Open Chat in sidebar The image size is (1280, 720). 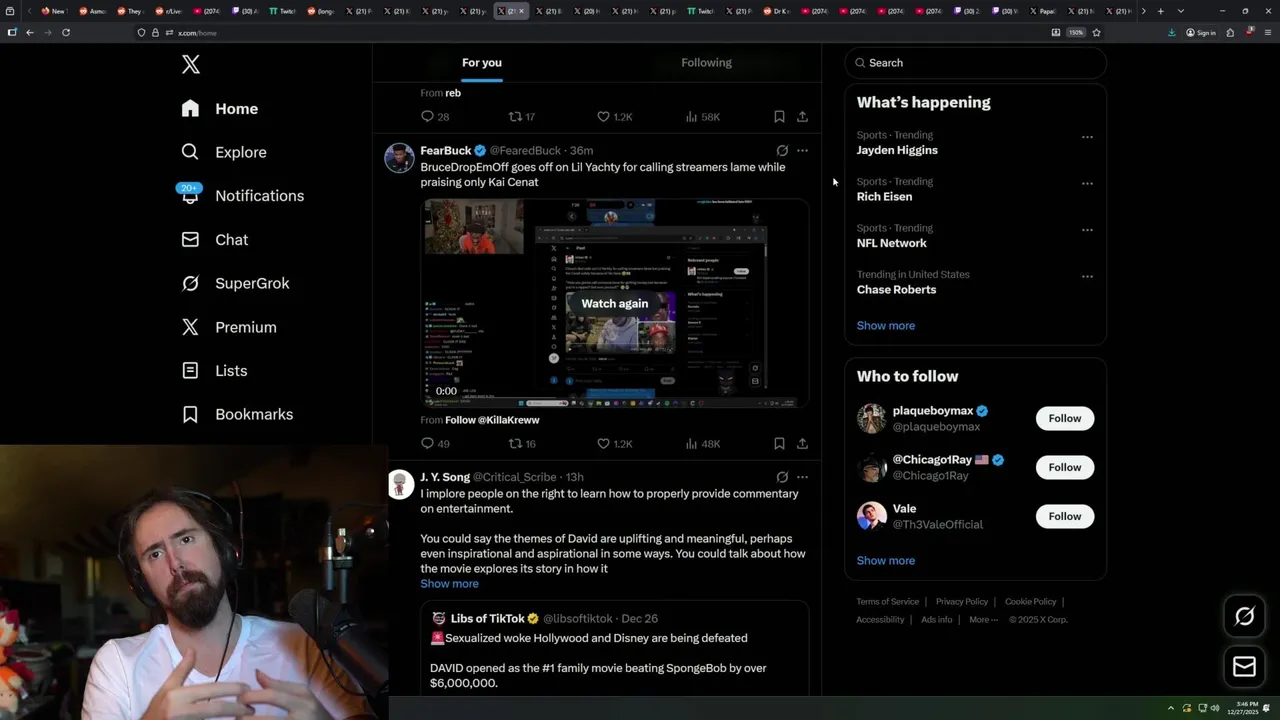[x=214, y=240]
